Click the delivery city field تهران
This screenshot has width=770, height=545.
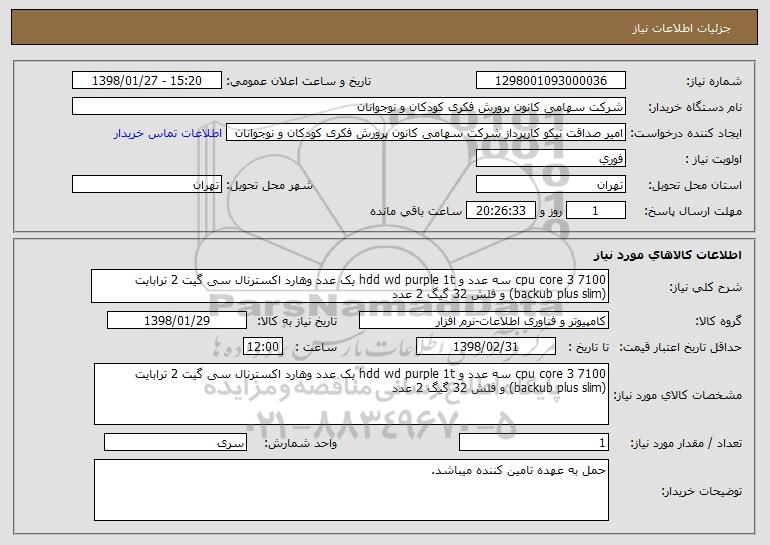(x=147, y=185)
